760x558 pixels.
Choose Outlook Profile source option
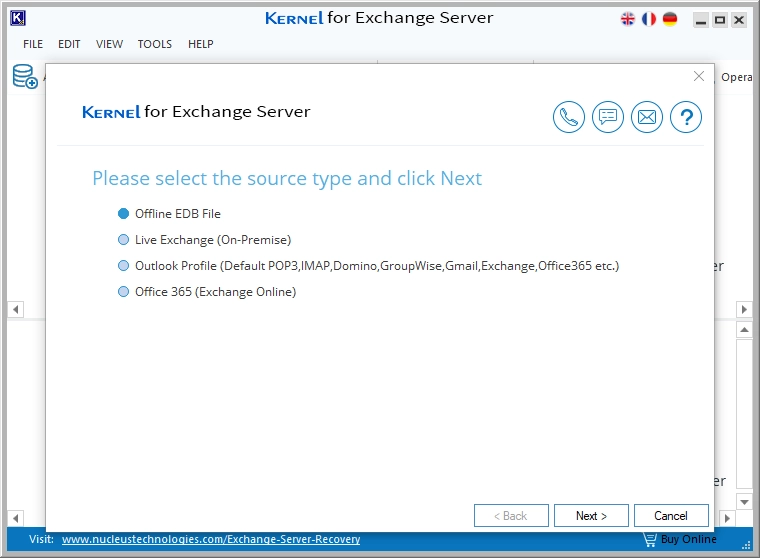[368, 266]
